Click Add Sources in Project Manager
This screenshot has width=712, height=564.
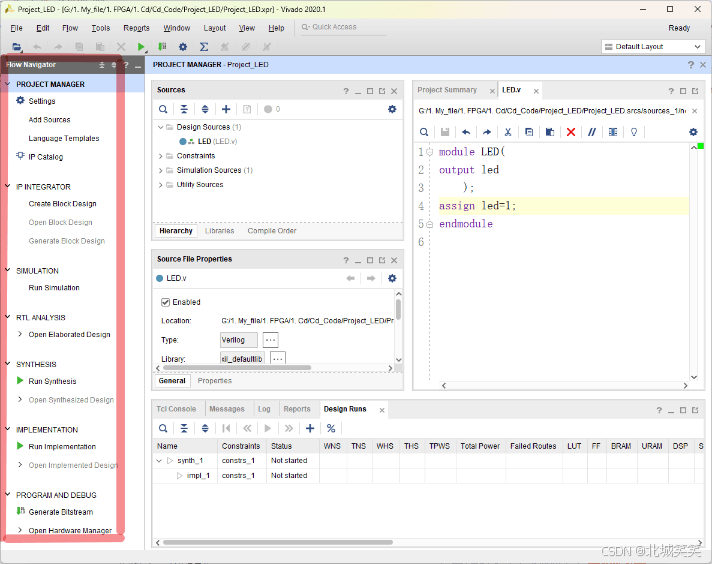click(x=49, y=120)
